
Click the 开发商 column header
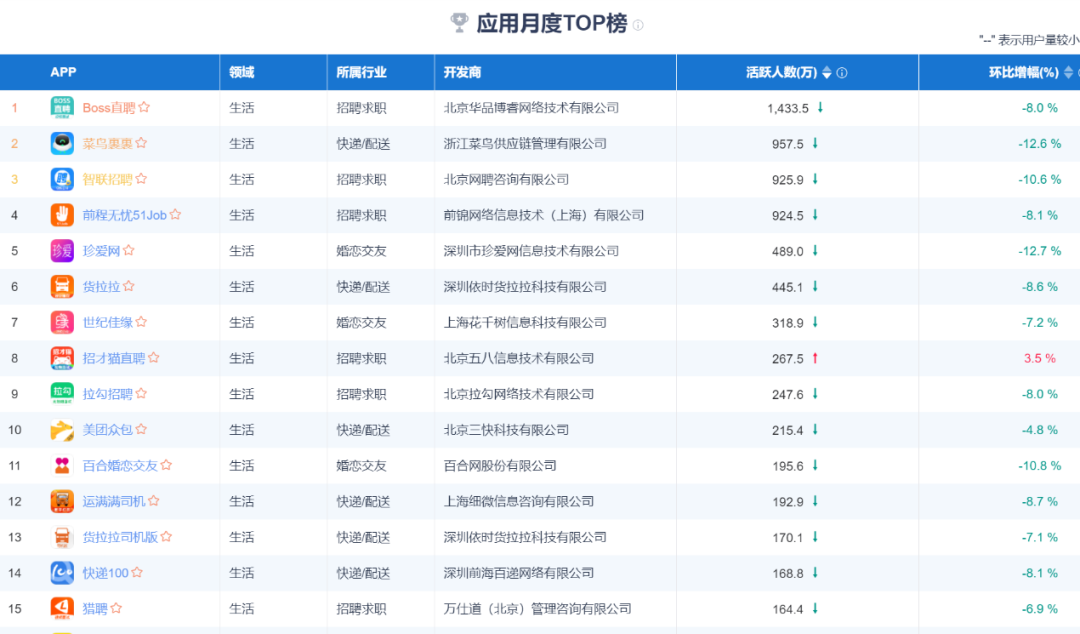click(462, 72)
